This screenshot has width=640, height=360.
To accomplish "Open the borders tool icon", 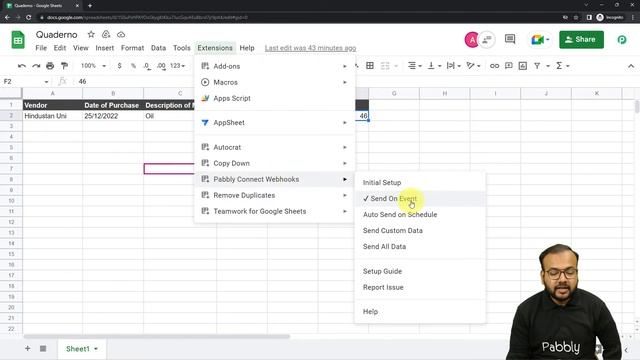I will (x=370, y=66).
